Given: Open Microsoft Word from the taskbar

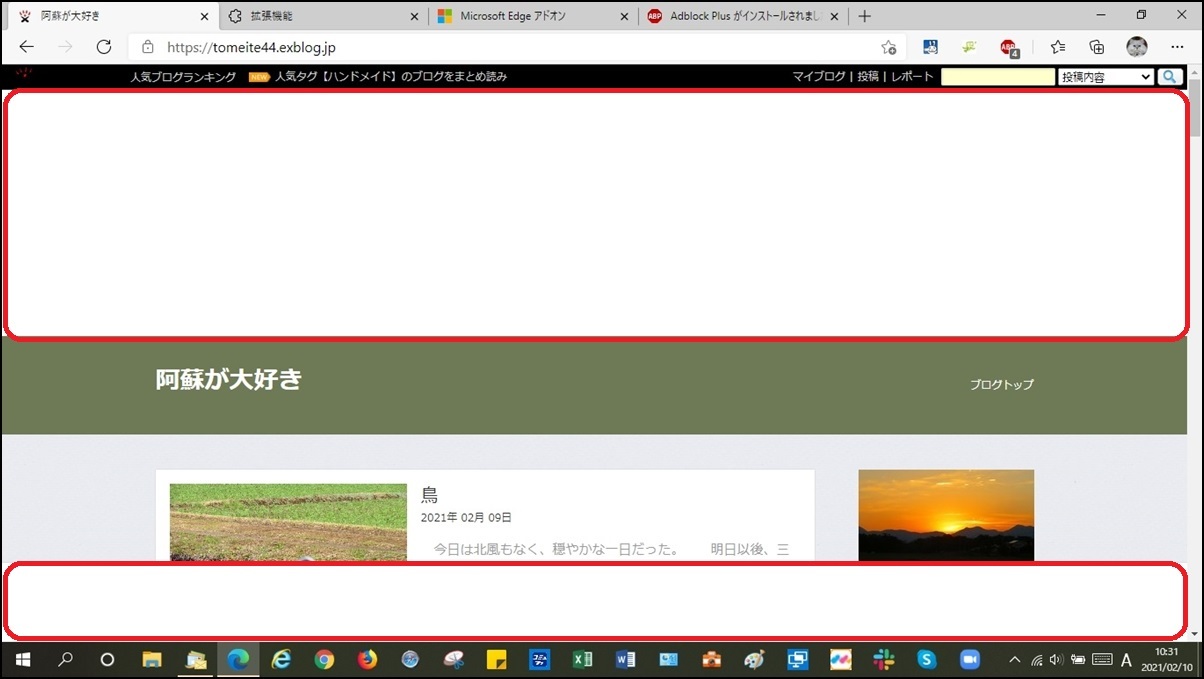Looking at the screenshot, I should point(625,660).
